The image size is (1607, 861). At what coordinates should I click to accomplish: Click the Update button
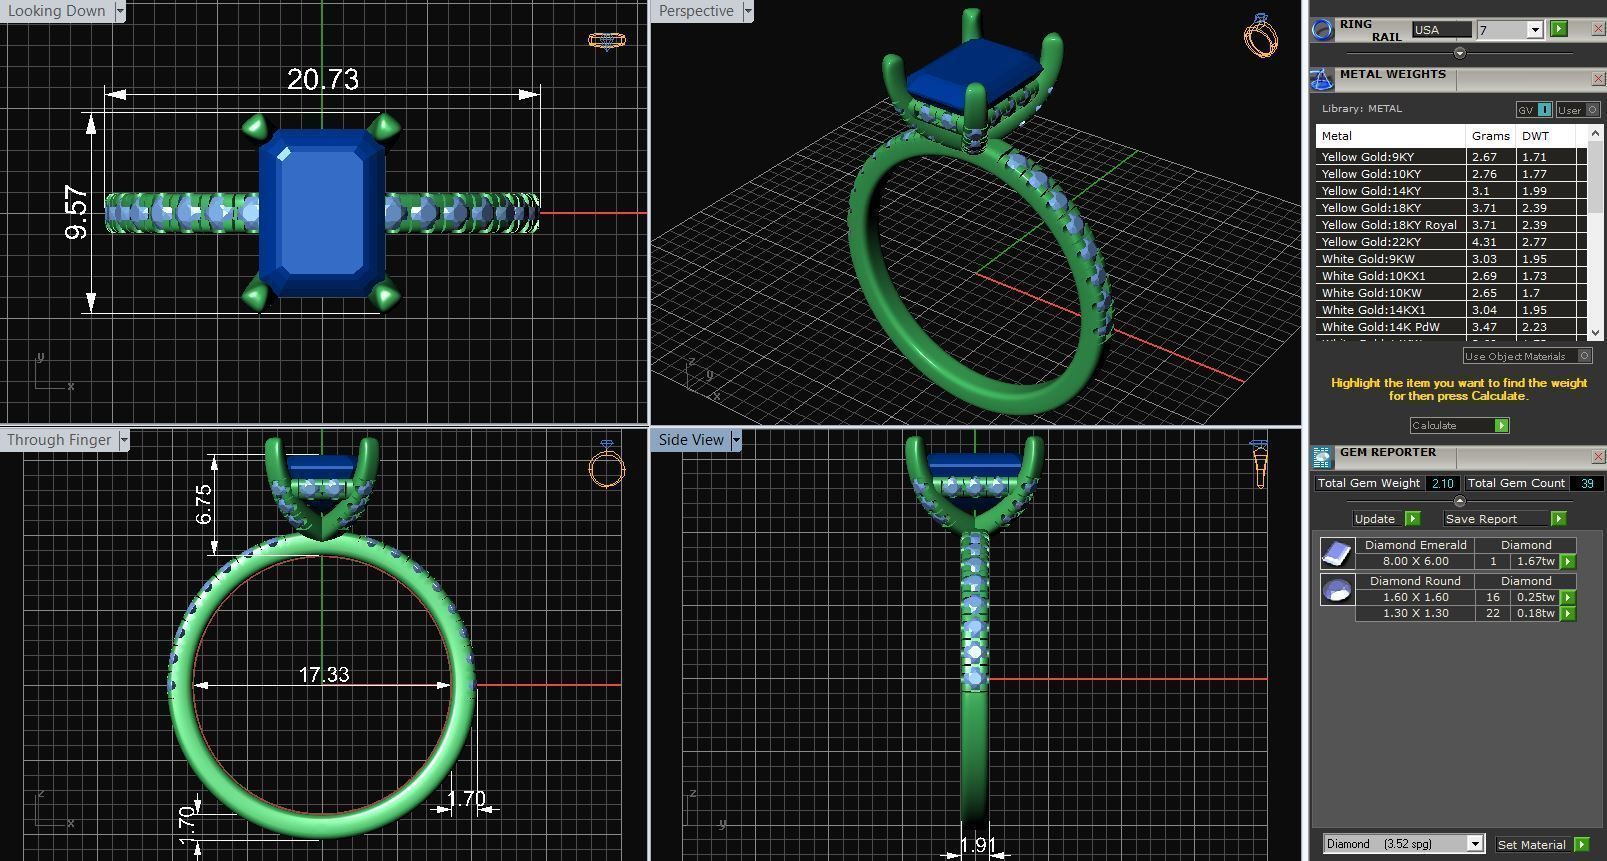[1376, 518]
